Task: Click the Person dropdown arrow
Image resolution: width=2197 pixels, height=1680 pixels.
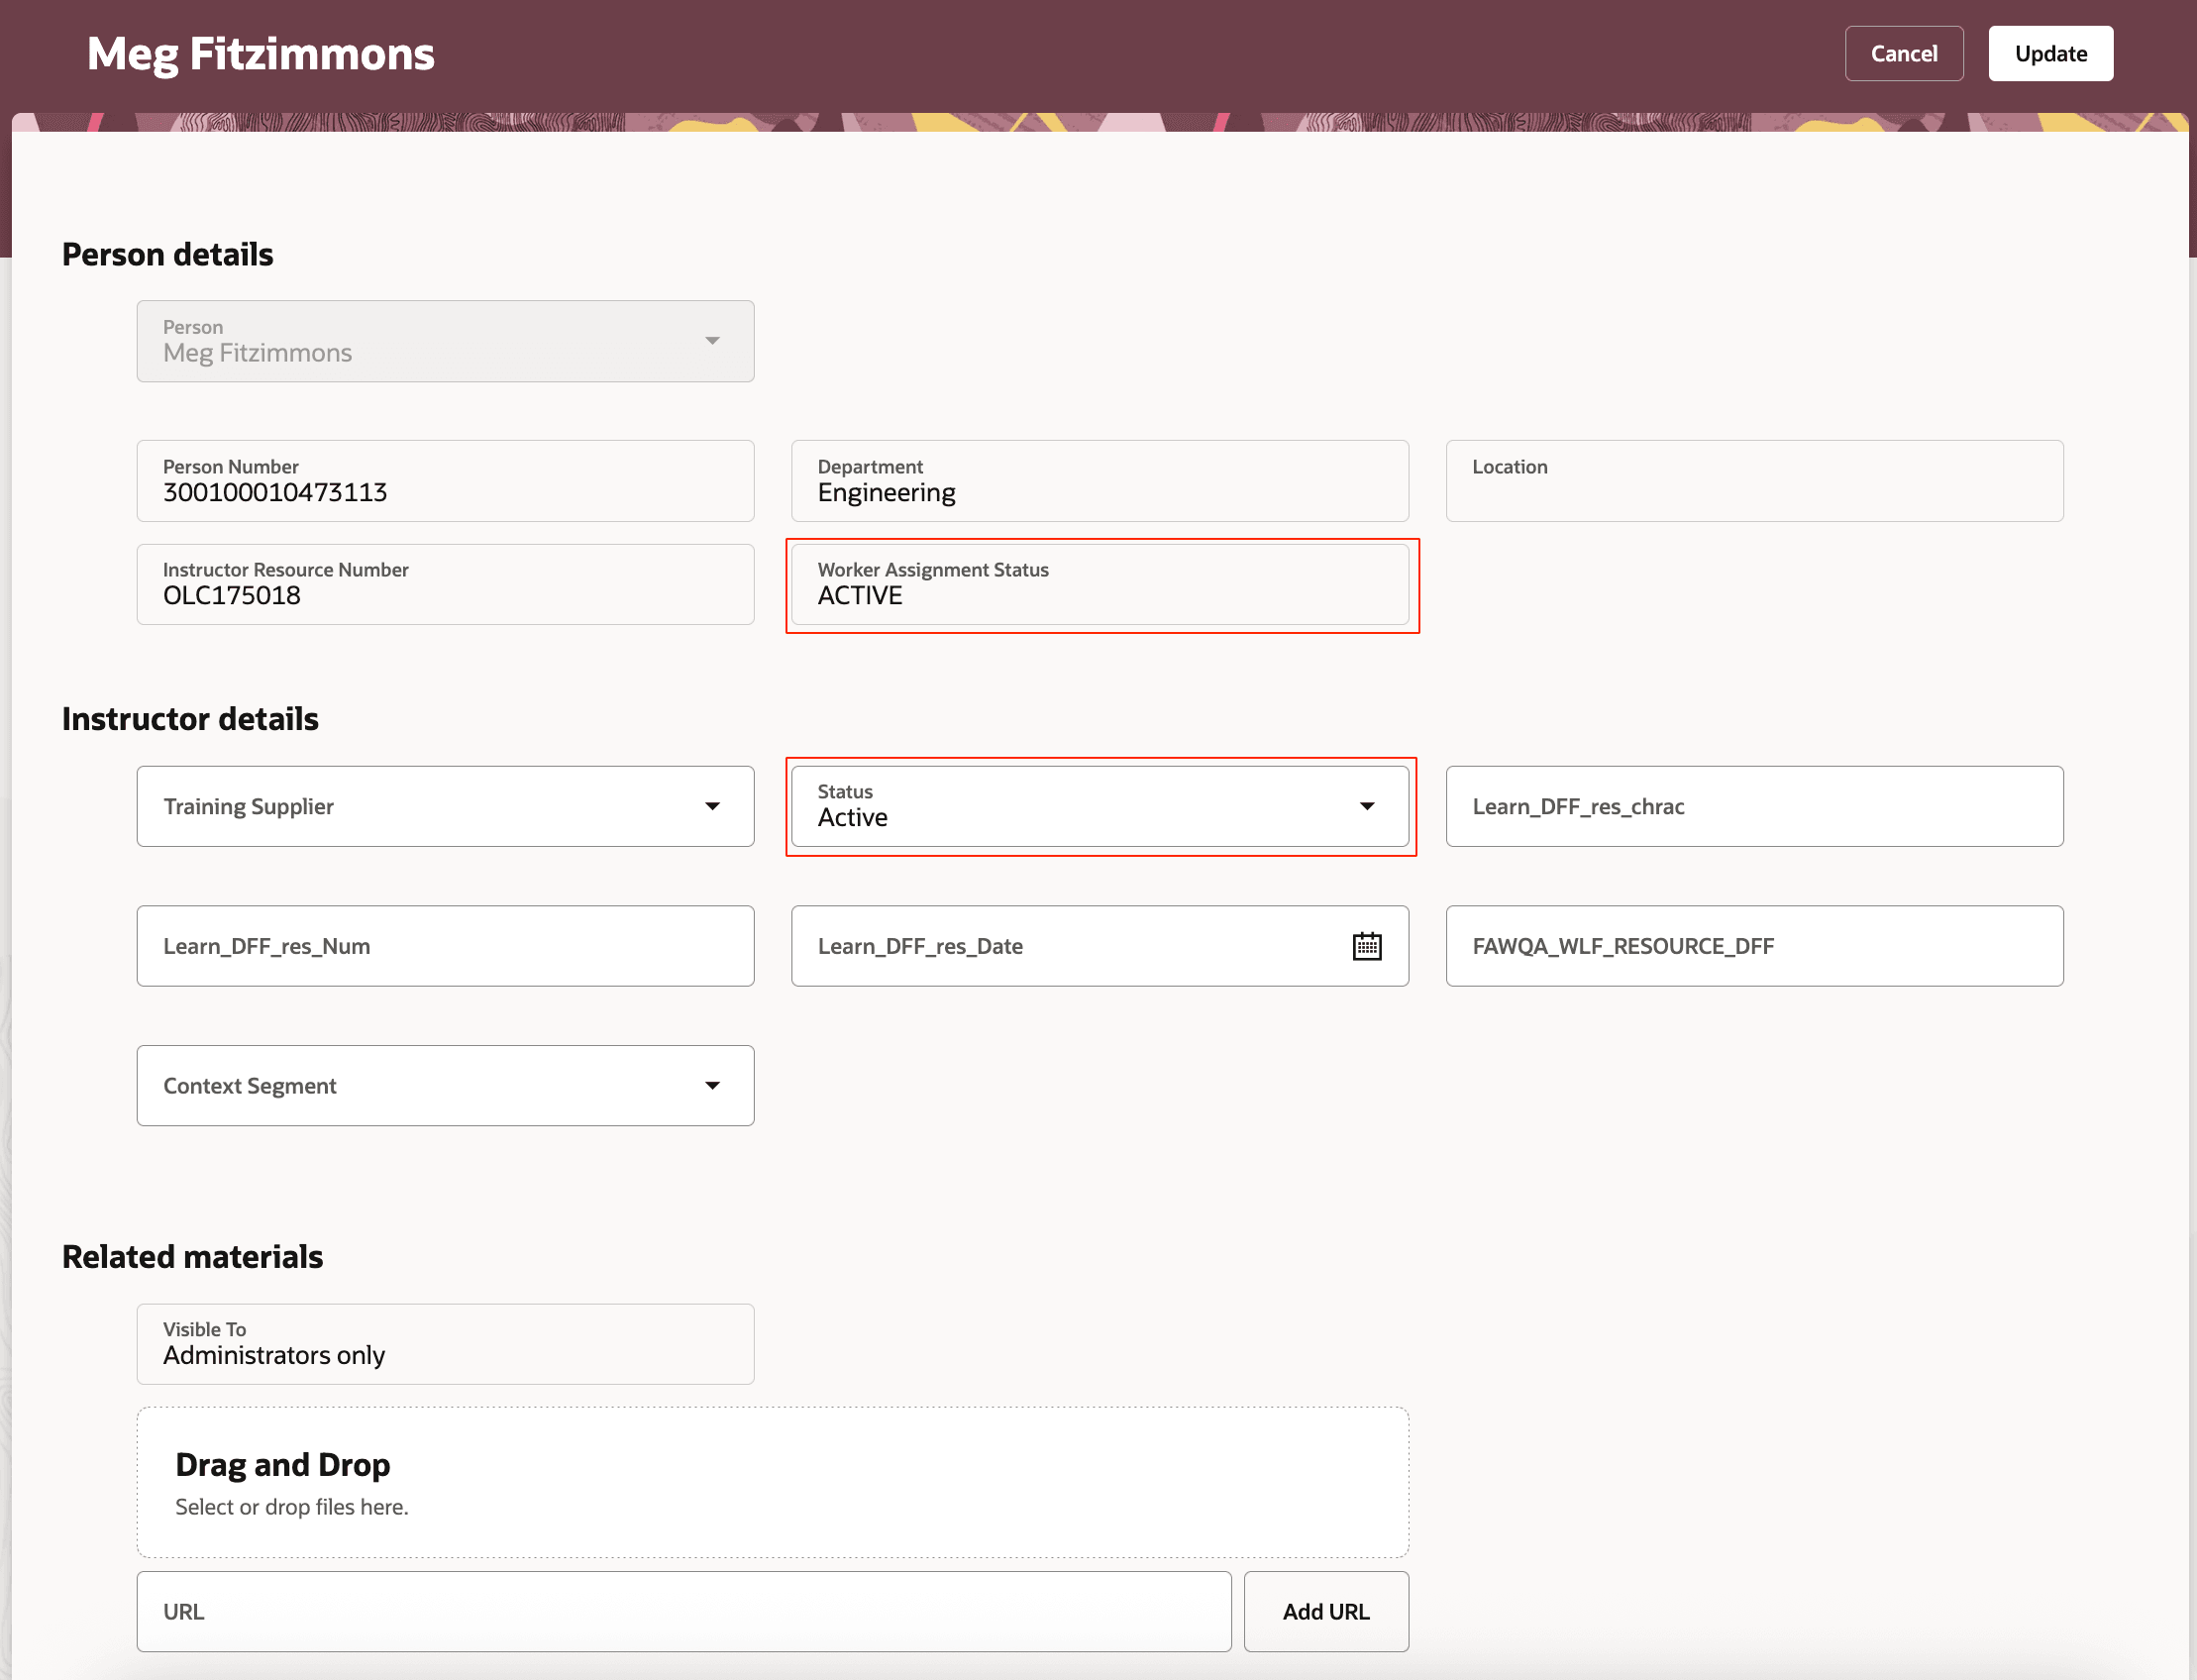Action: pyautogui.click(x=712, y=341)
